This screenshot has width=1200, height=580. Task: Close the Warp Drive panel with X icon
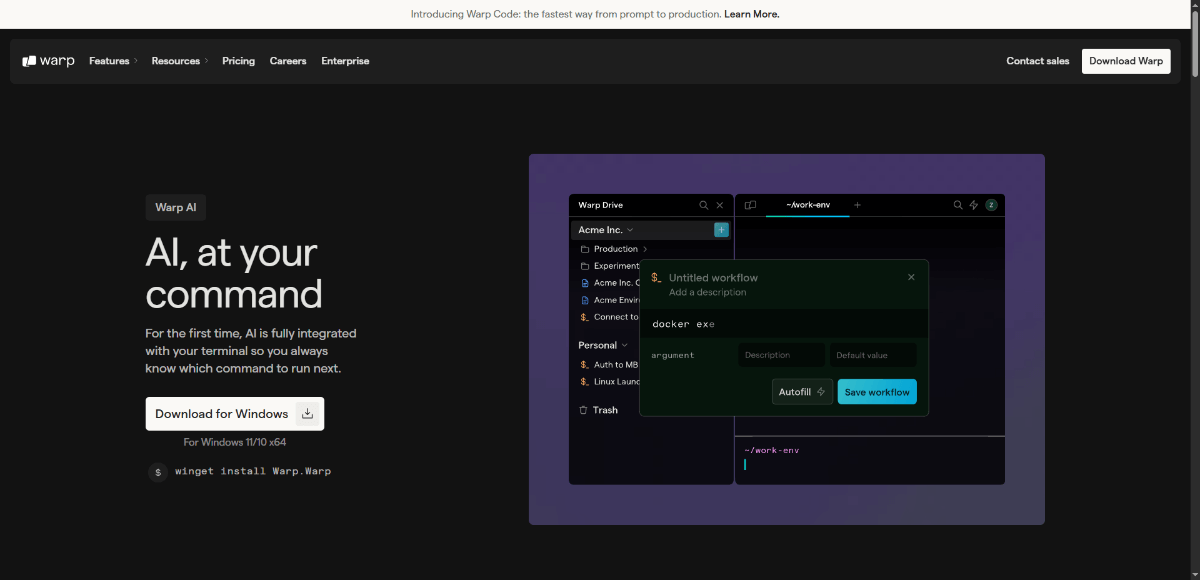pos(720,205)
